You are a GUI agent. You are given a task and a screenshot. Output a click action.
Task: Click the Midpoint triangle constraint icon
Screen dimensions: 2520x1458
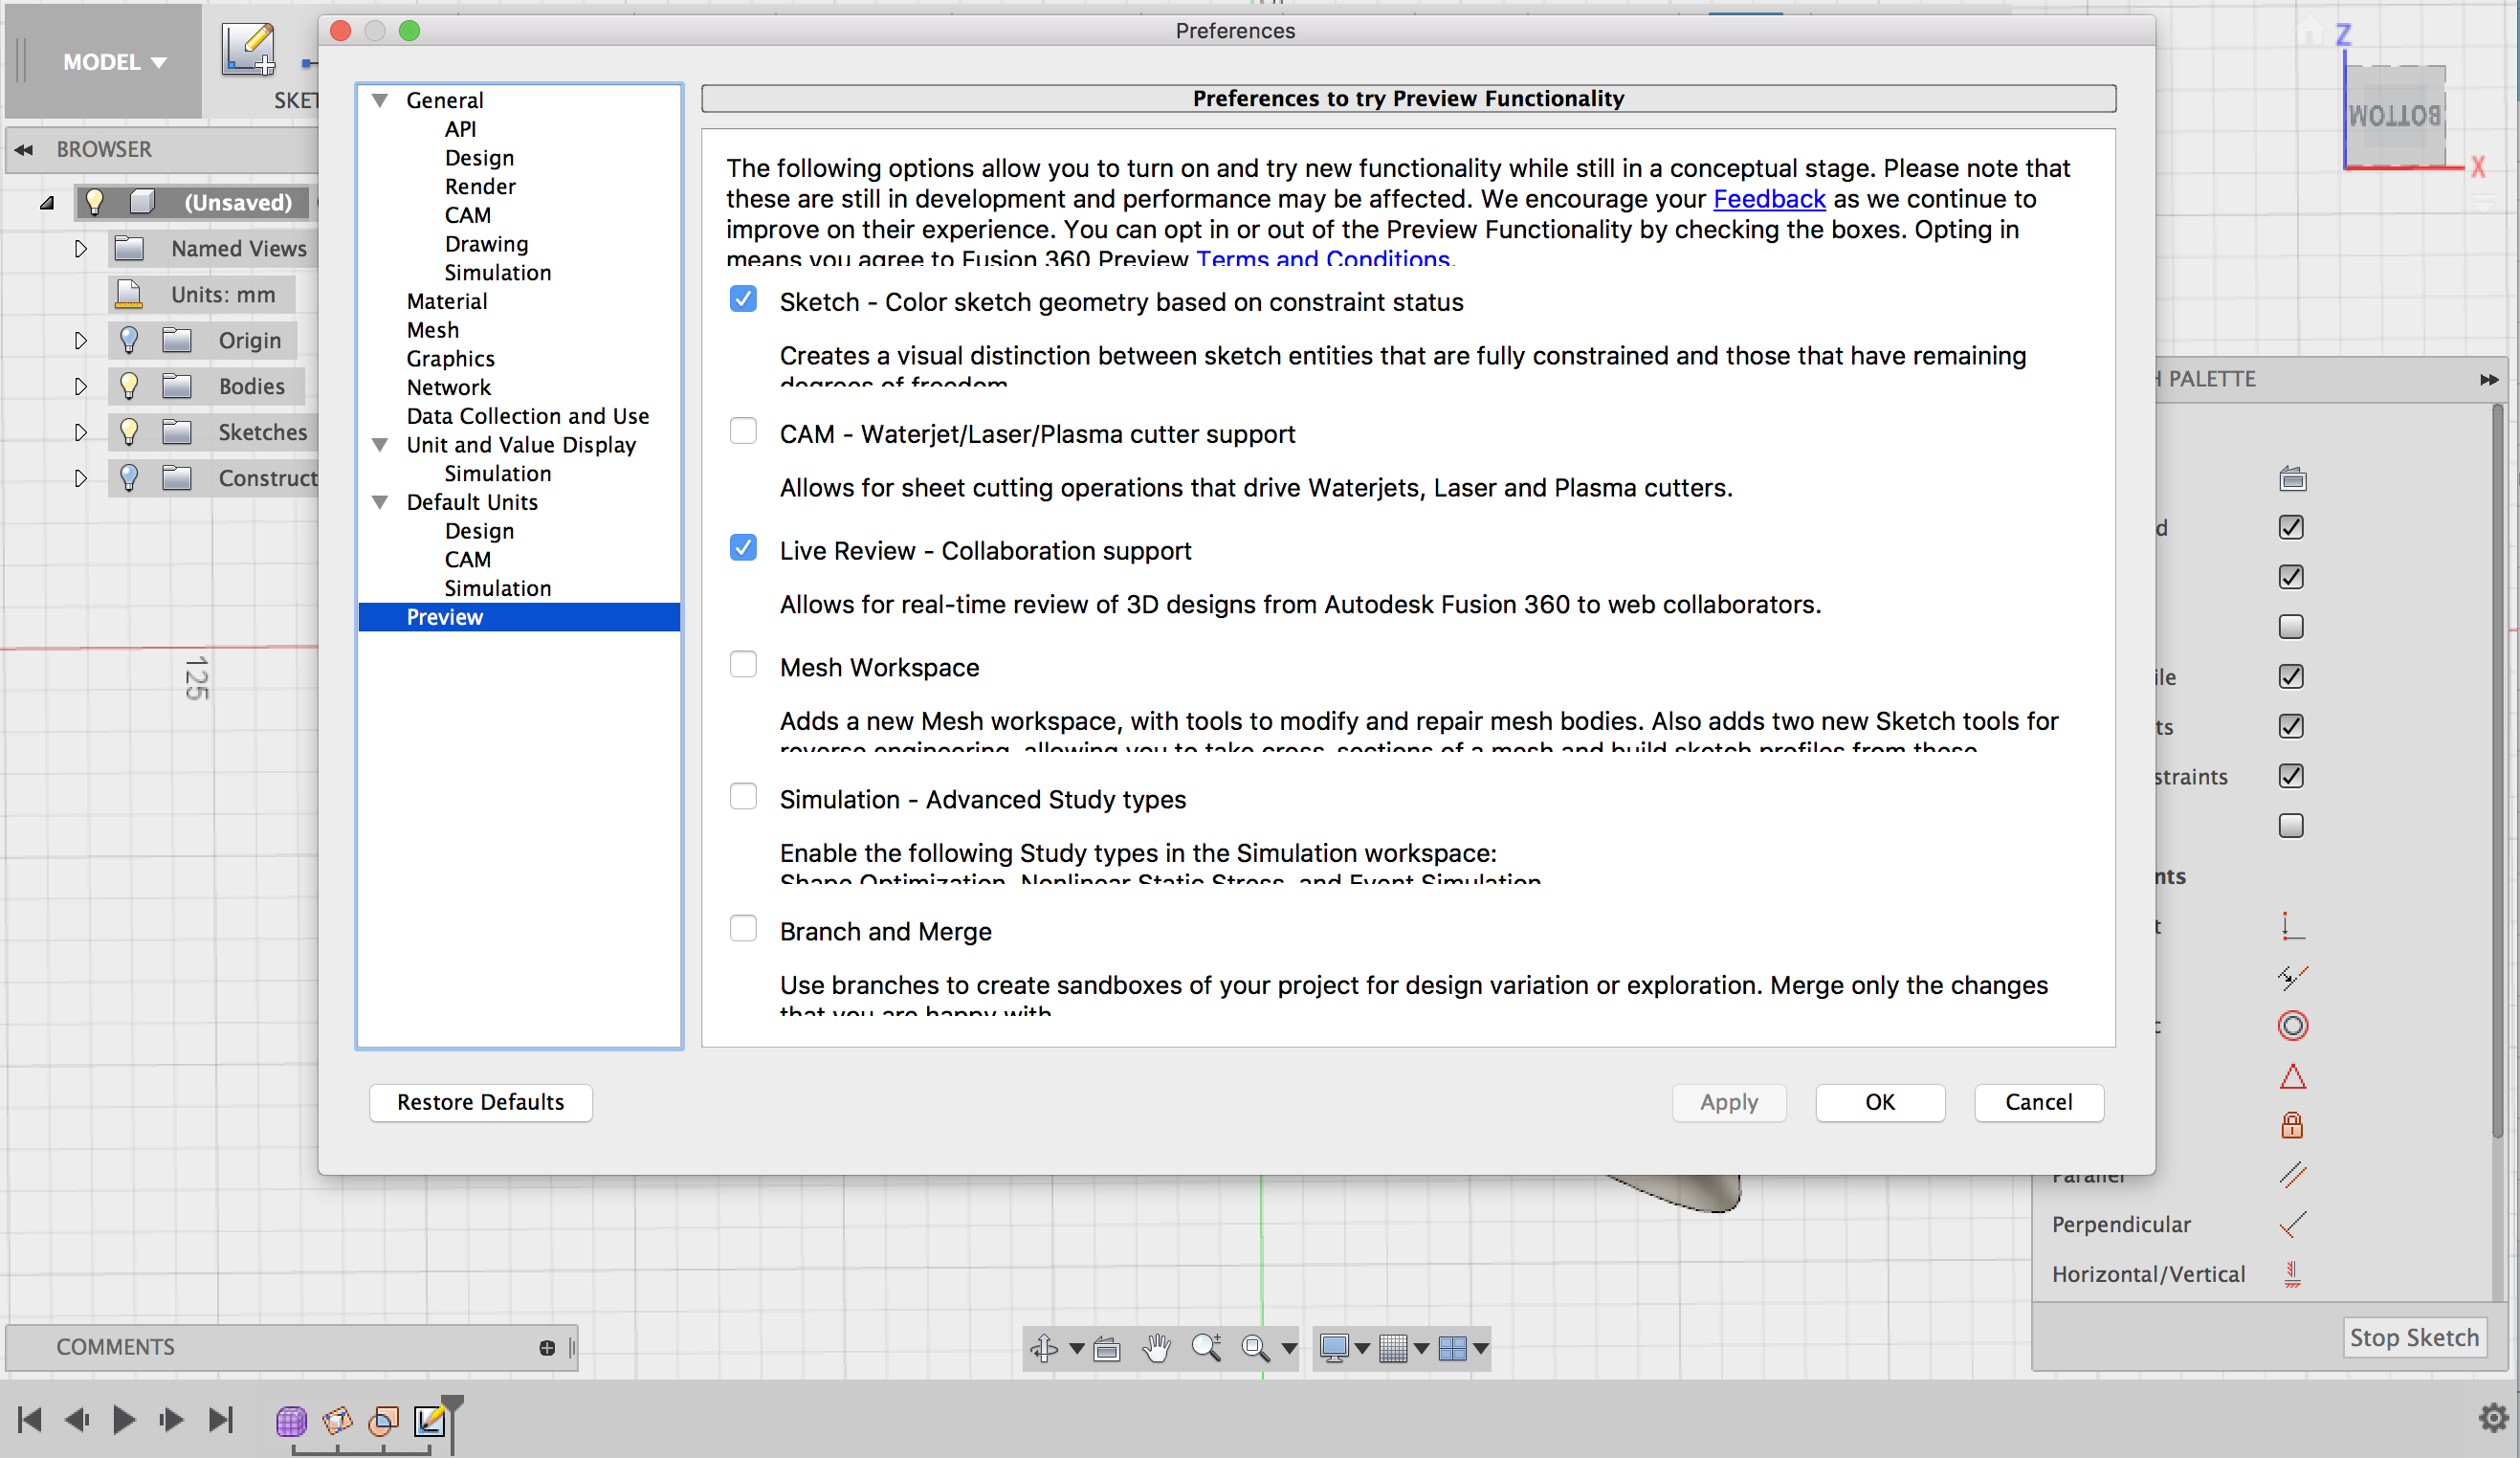pyautogui.click(x=2292, y=1076)
